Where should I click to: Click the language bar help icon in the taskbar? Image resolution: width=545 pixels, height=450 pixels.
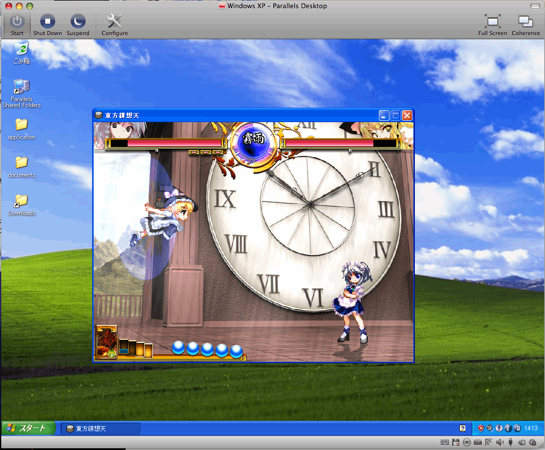click(463, 428)
